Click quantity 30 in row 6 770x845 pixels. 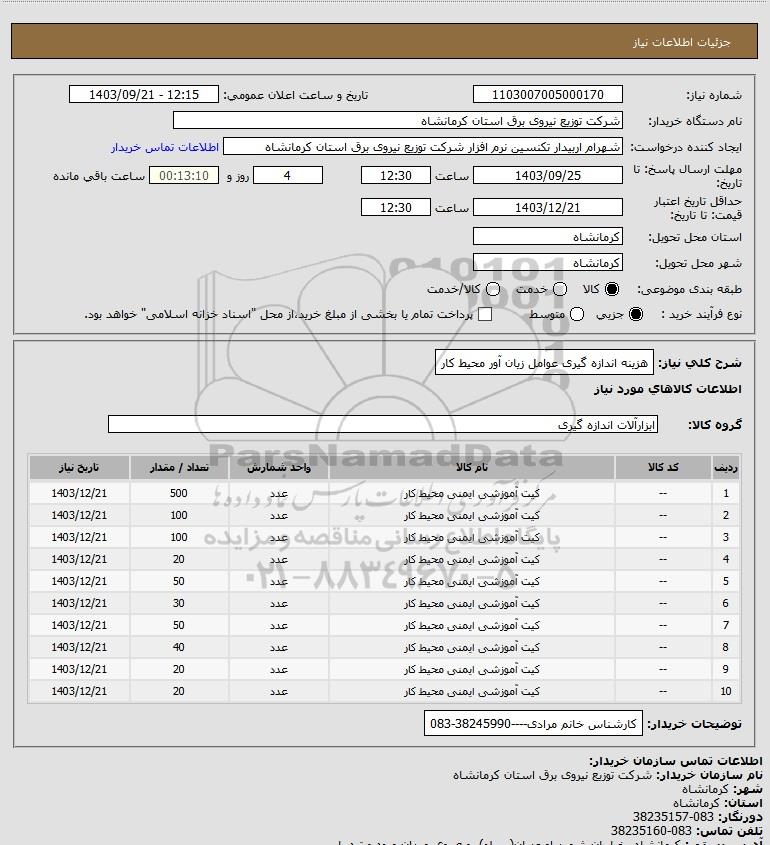[179, 603]
